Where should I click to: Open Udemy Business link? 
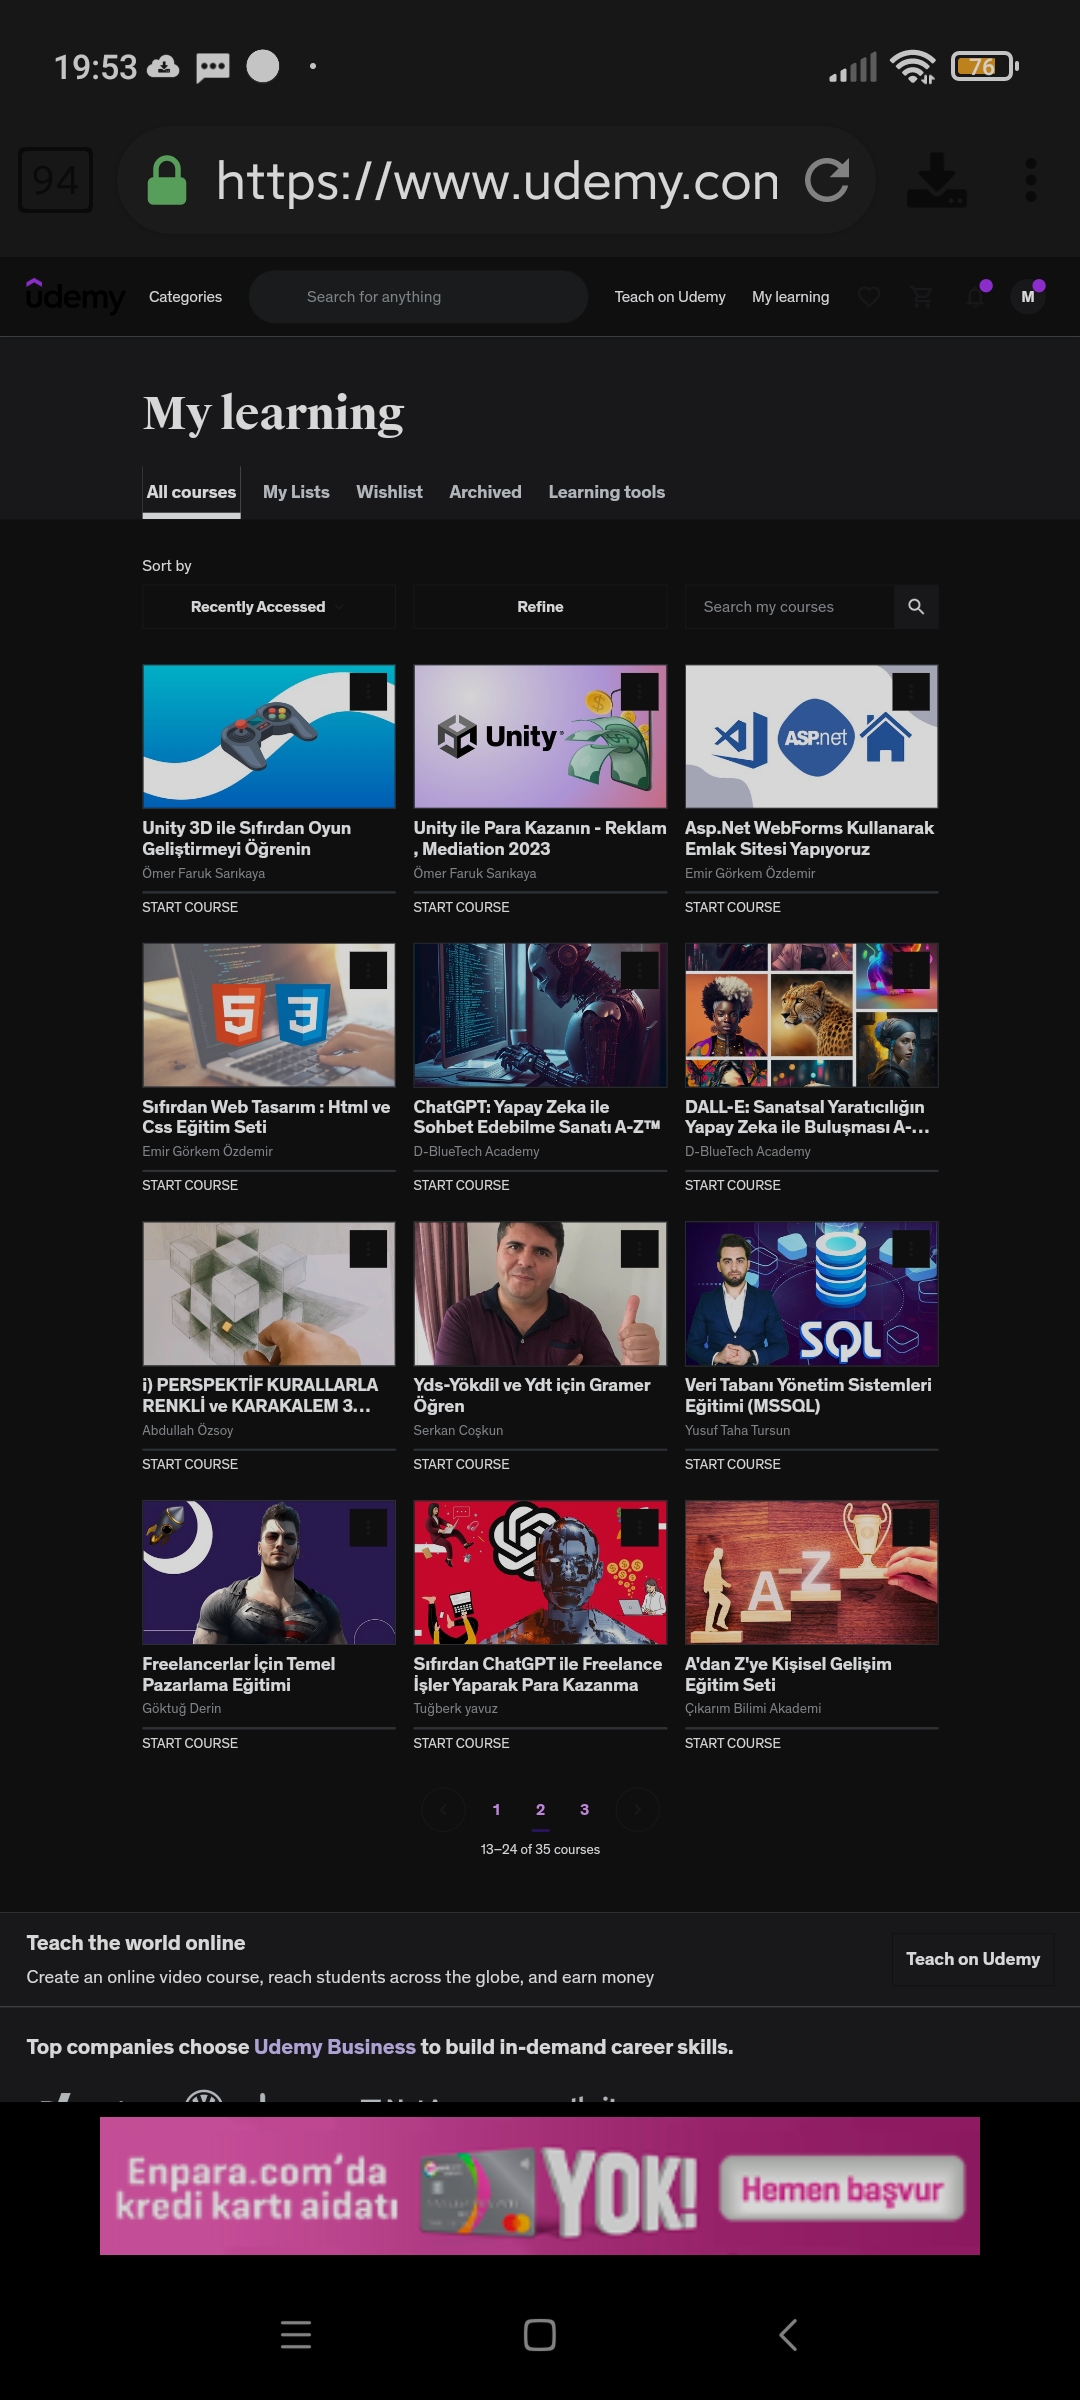pos(334,2046)
